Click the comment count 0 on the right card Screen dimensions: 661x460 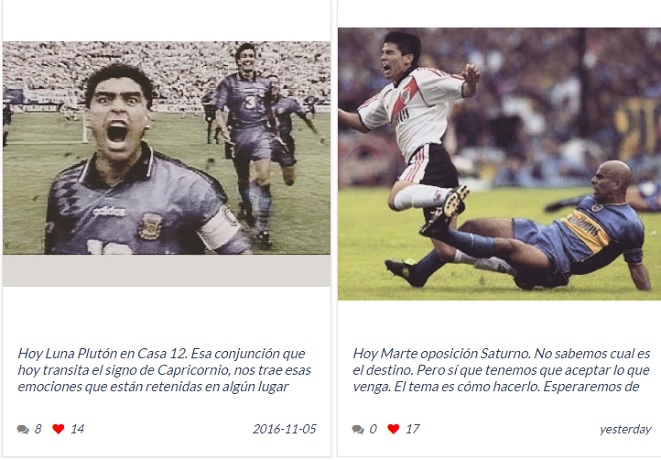pos(373,429)
